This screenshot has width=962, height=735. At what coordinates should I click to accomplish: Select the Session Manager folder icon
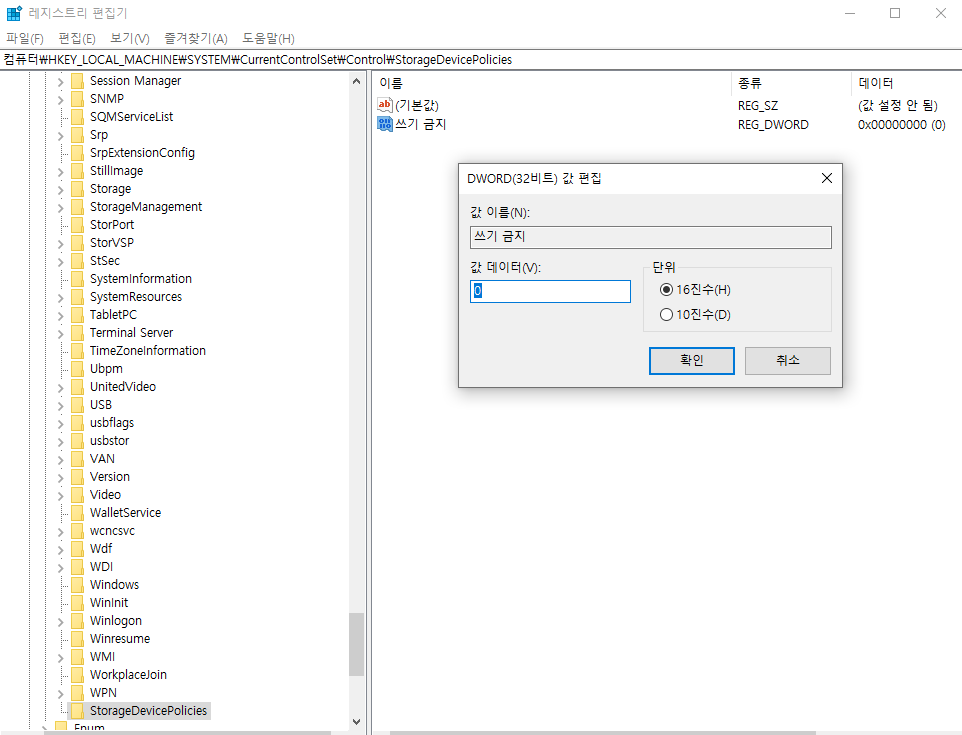click(77, 81)
